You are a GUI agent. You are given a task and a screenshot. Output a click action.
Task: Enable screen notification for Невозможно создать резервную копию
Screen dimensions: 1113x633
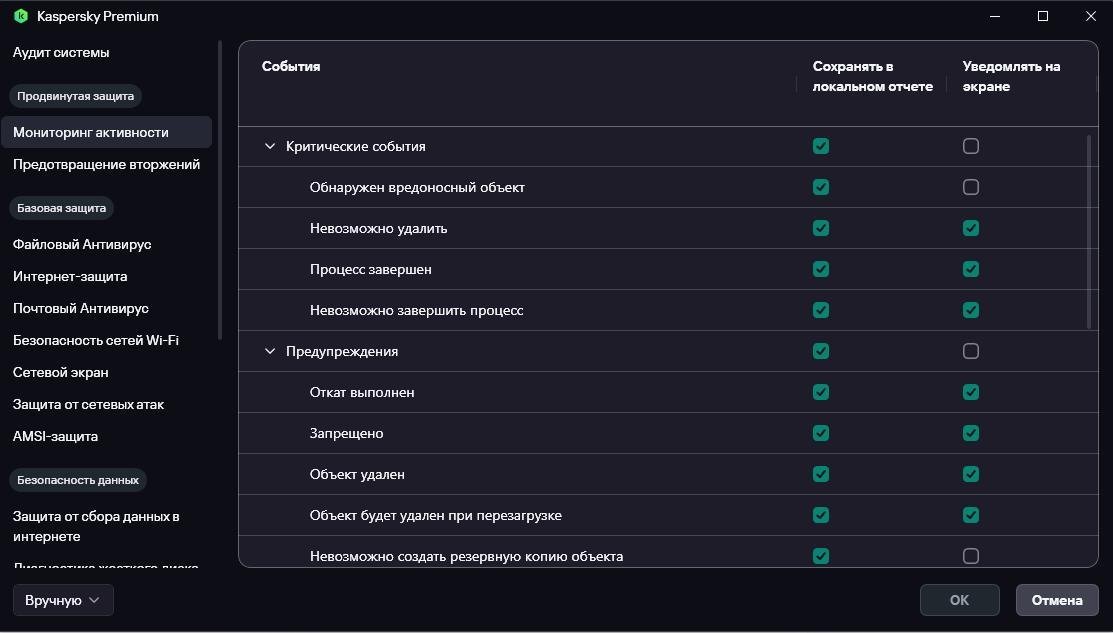click(x=970, y=556)
